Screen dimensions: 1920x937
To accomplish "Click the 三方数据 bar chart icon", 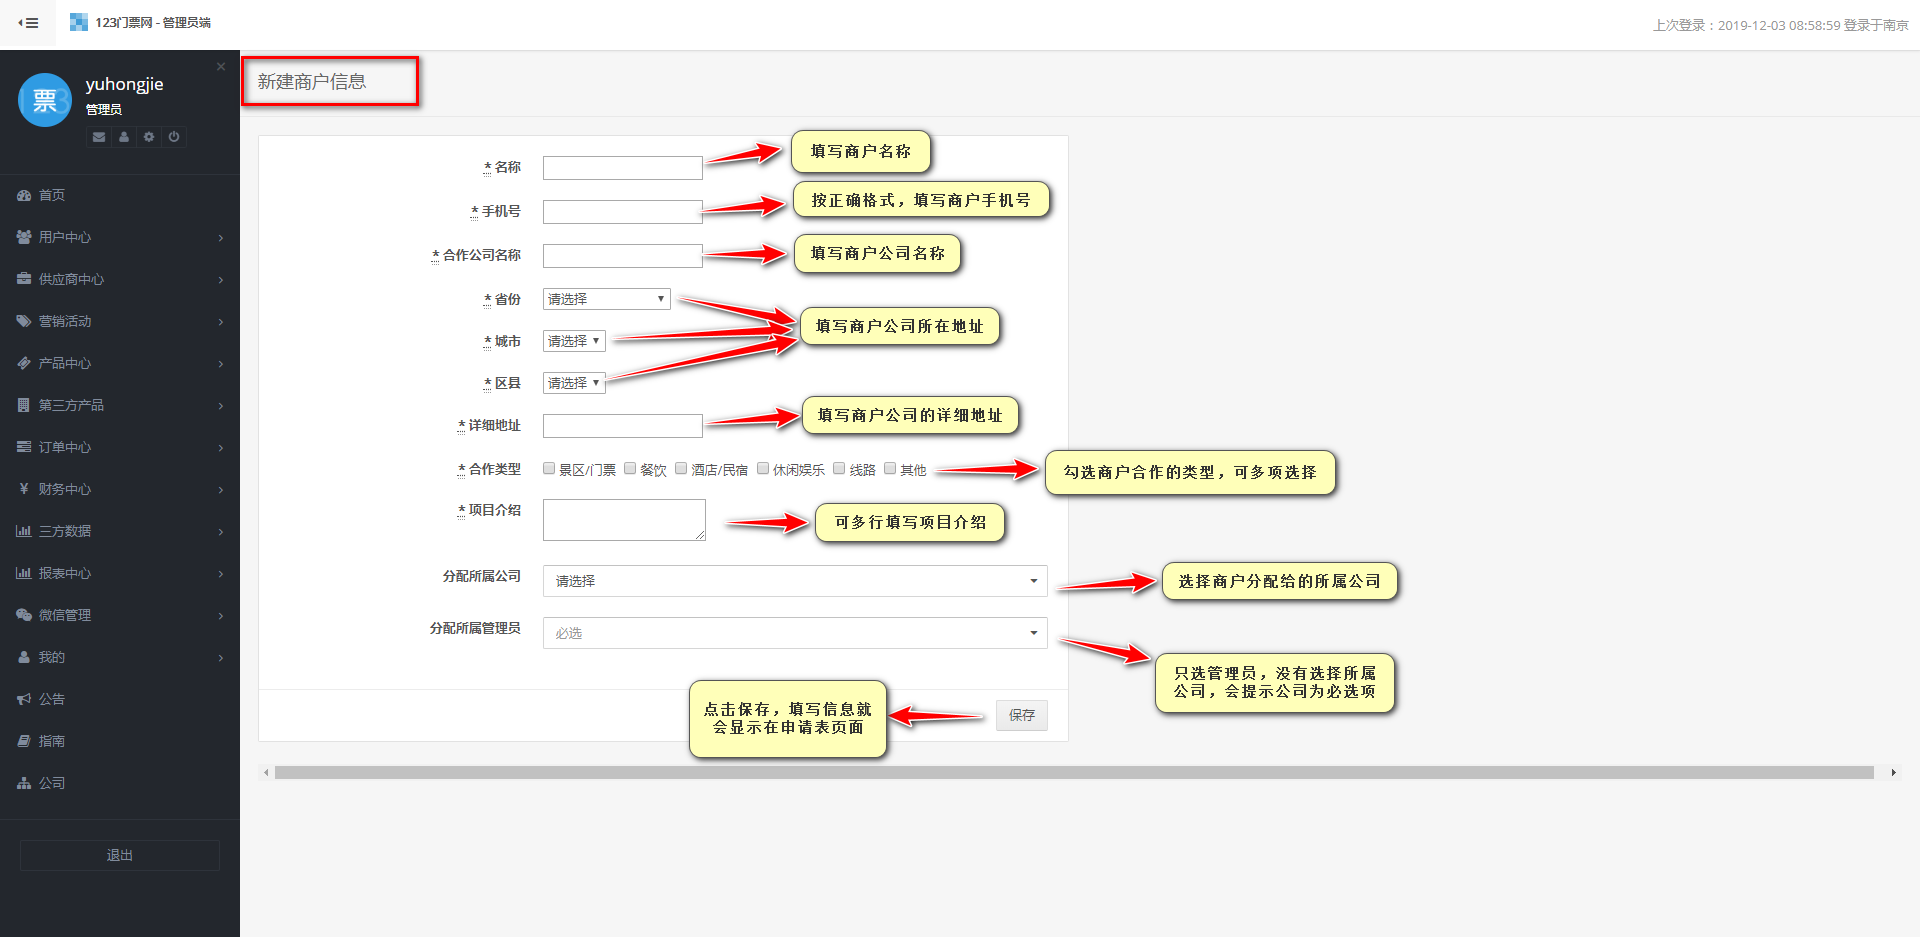I will tap(24, 531).
